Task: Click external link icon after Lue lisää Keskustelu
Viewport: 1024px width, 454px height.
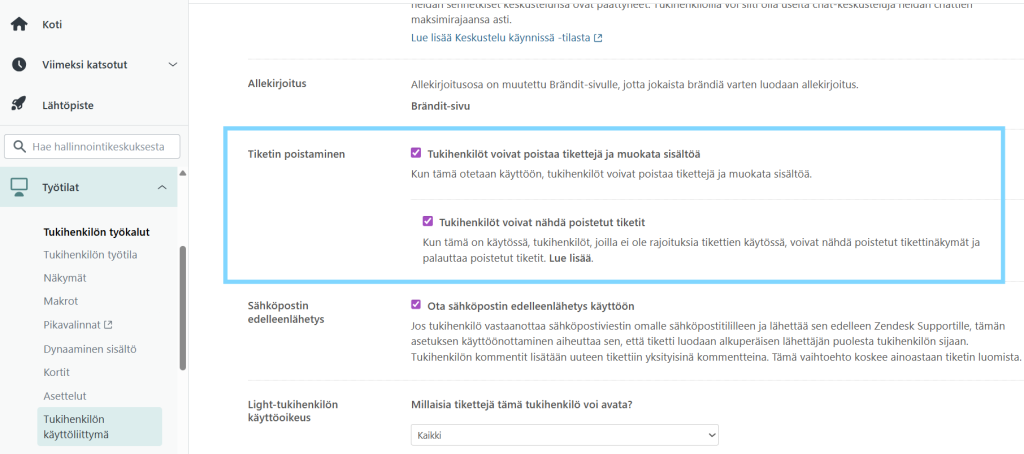Action: tap(598, 38)
